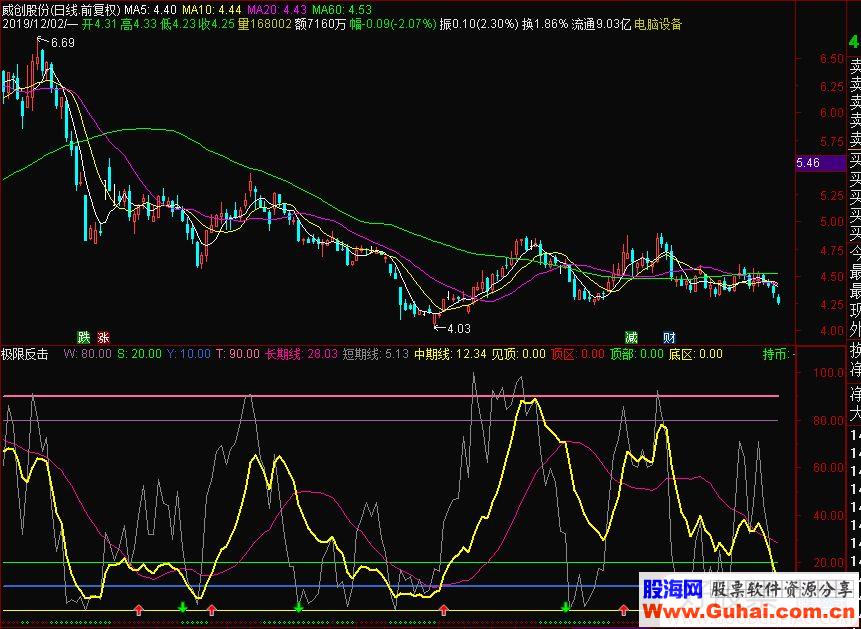
Task: Click the S: 20.00 parameter
Action: point(140,354)
